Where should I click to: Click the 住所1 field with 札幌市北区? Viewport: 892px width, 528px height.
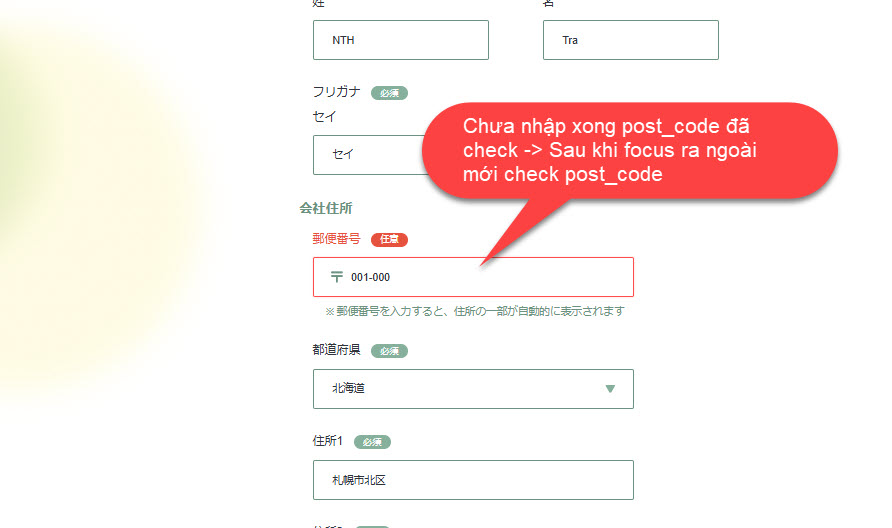(473, 480)
